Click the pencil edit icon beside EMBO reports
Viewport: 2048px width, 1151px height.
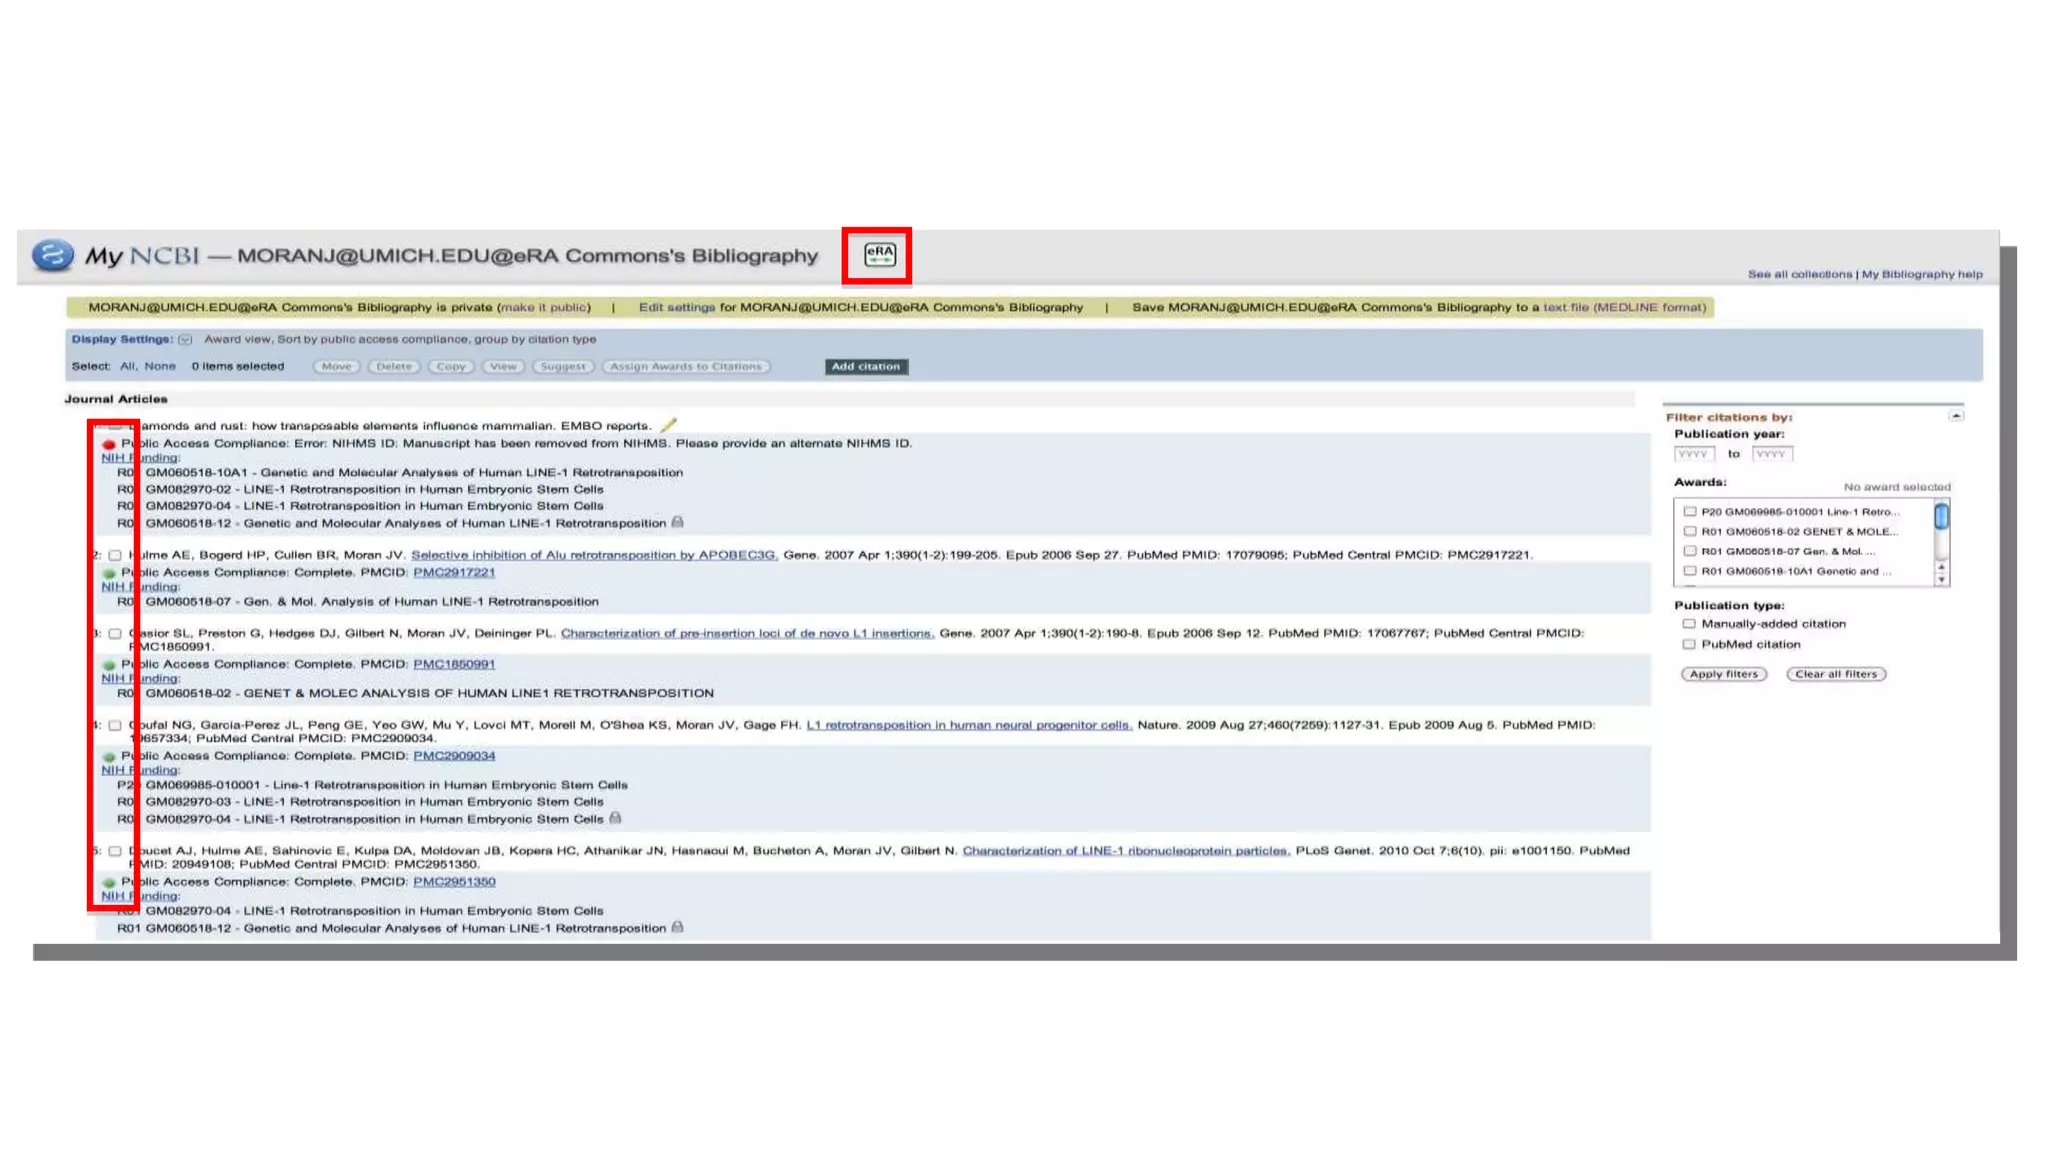pyautogui.click(x=668, y=425)
